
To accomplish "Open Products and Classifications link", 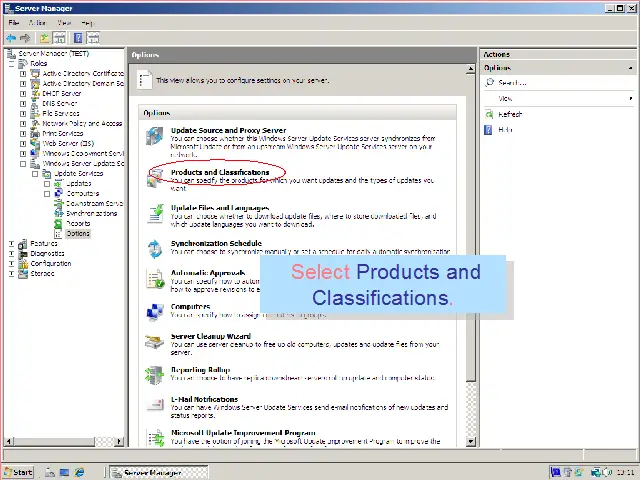I will click(220, 172).
